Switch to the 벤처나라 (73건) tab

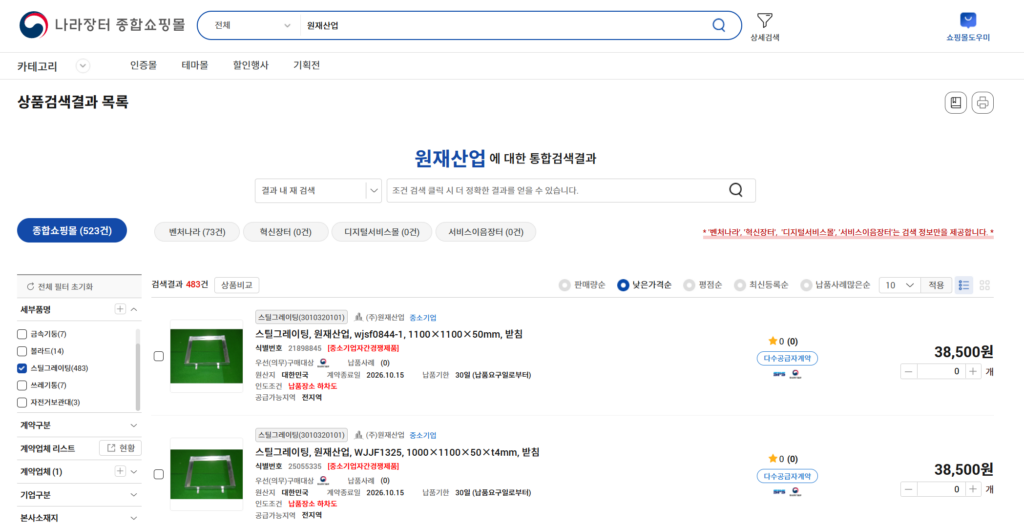197,231
